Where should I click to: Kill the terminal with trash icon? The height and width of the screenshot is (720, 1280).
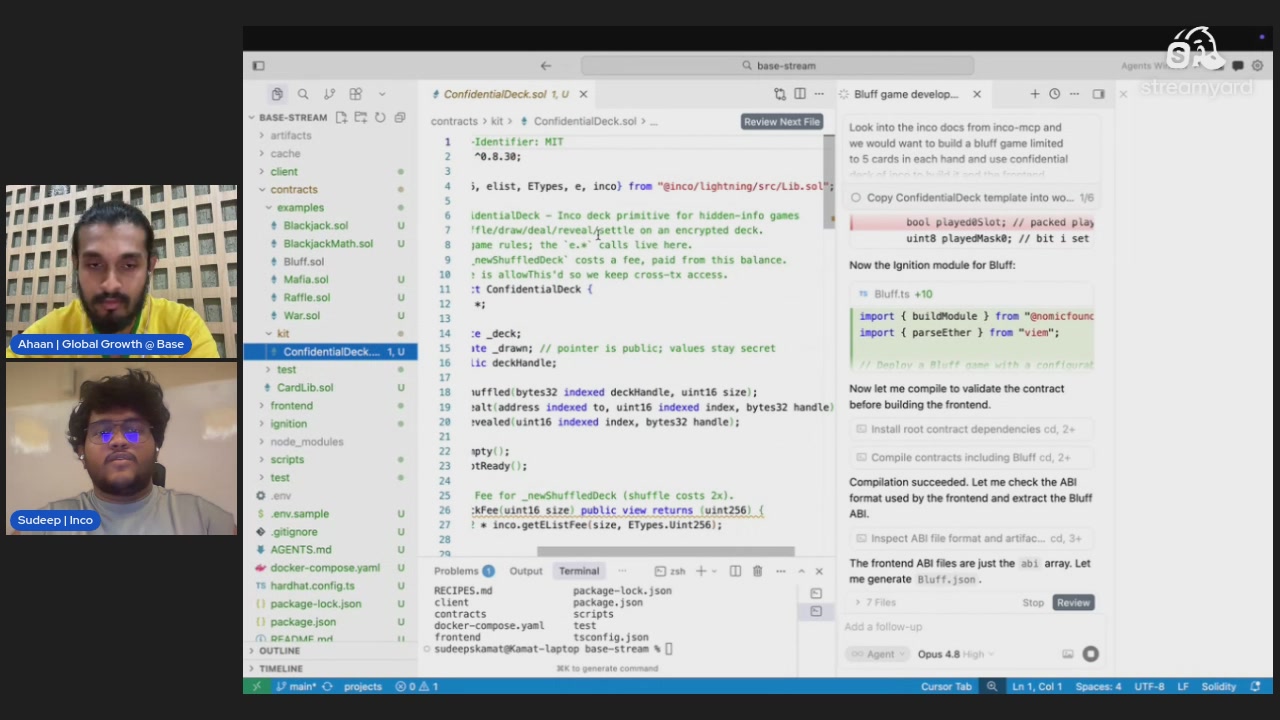point(757,571)
